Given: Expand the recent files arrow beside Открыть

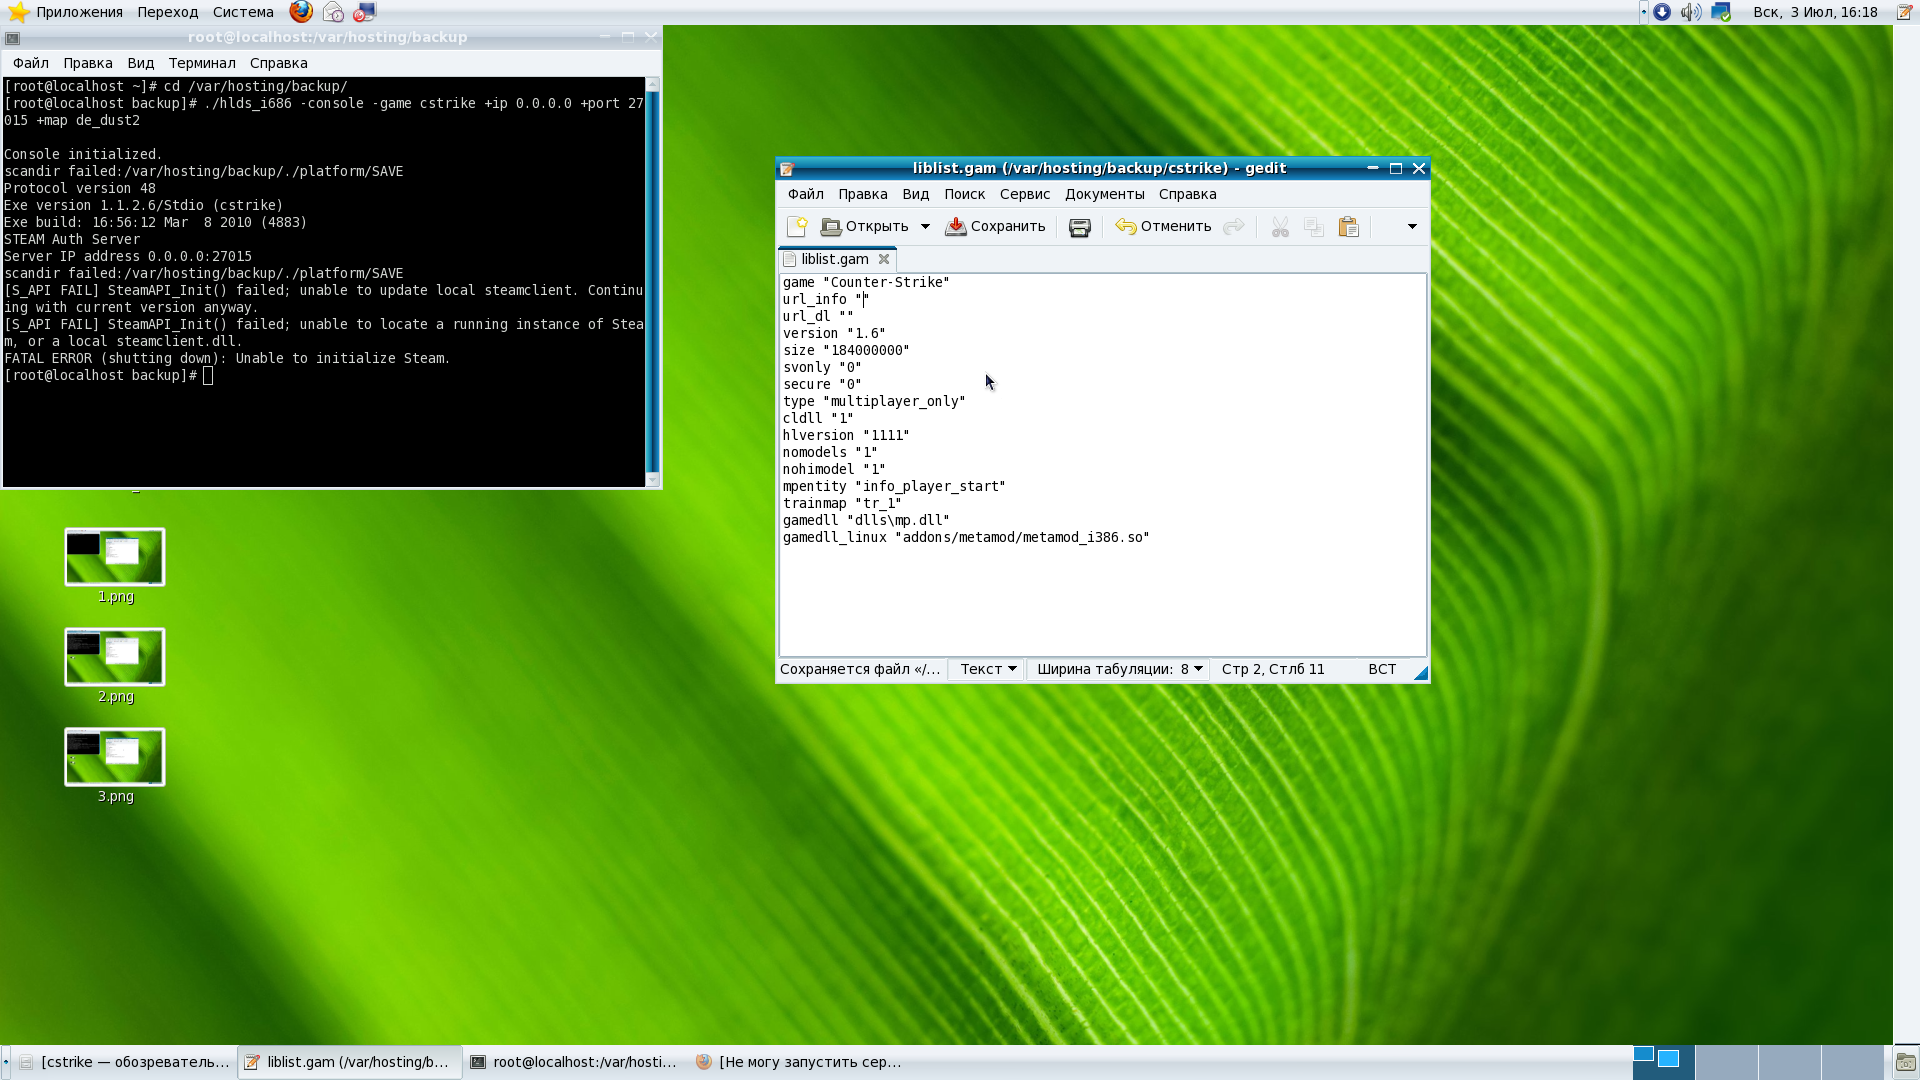Looking at the screenshot, I should coord(925,227).
